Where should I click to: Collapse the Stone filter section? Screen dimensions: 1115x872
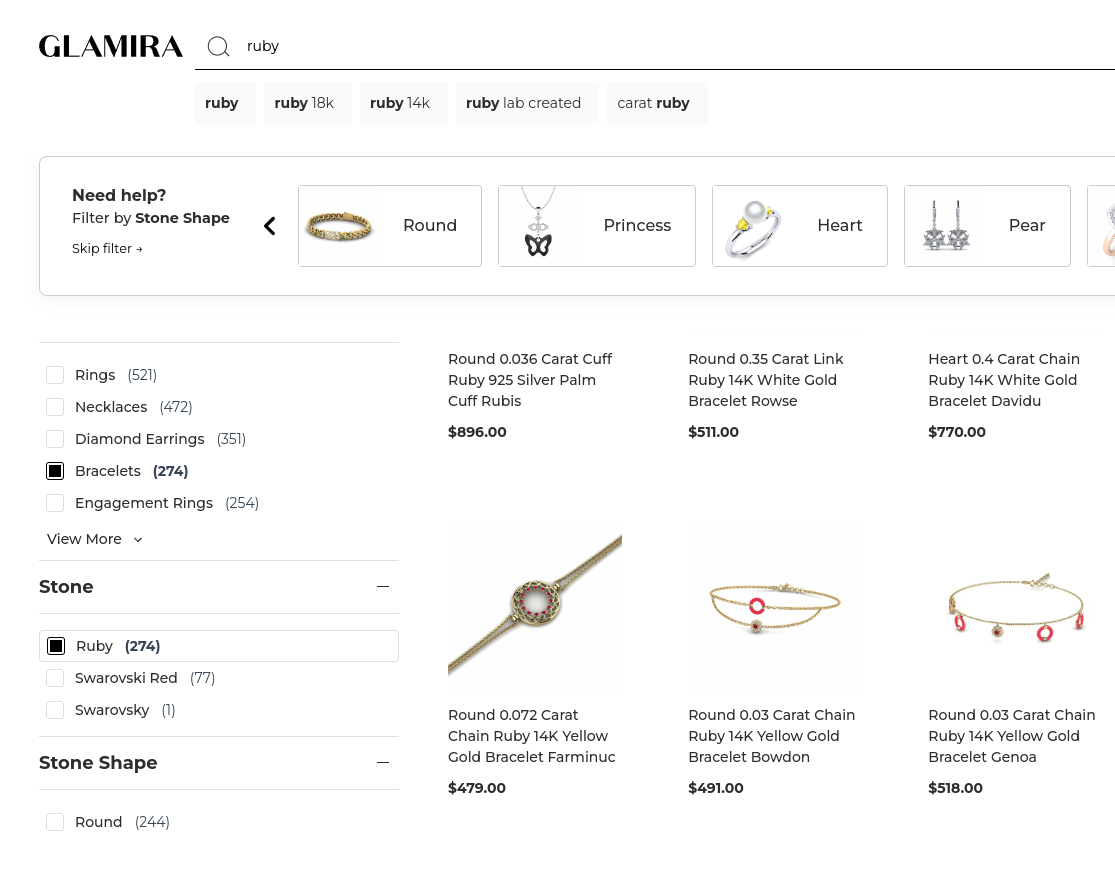(383, 587)
